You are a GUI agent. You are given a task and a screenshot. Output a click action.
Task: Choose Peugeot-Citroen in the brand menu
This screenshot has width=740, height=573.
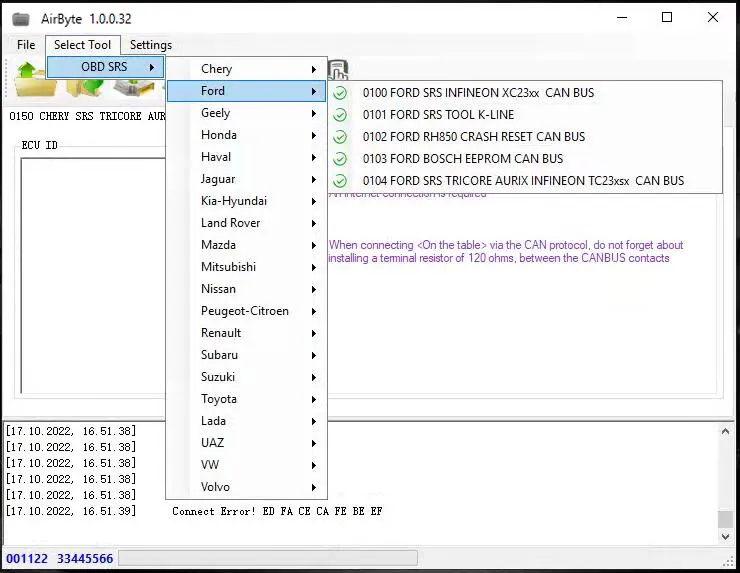(245, 311)
